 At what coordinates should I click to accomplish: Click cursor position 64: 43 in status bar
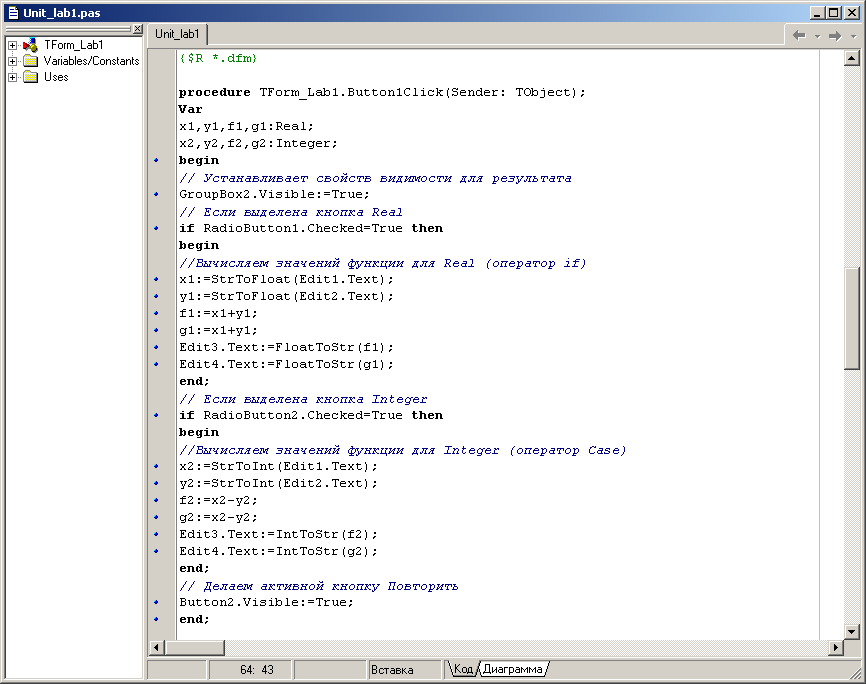coord(257,670)
